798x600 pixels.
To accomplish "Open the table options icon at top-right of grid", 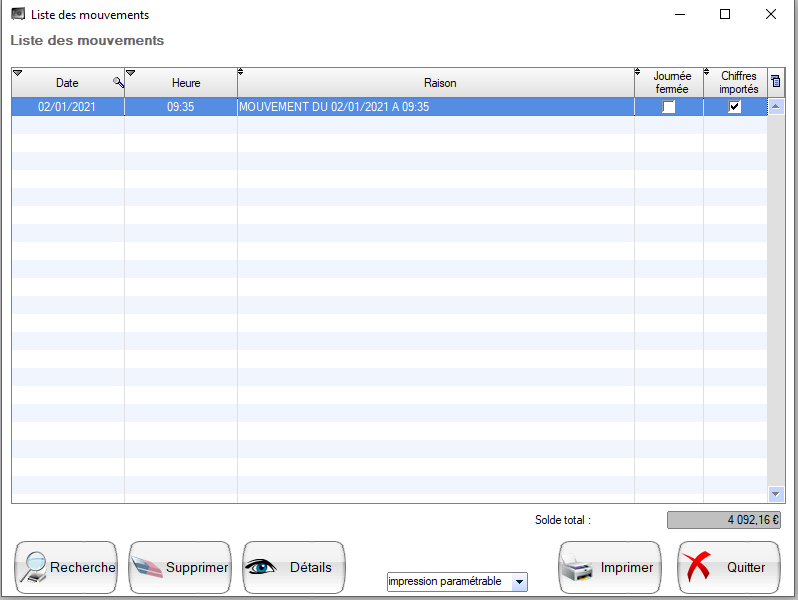I will coord(776,82).
